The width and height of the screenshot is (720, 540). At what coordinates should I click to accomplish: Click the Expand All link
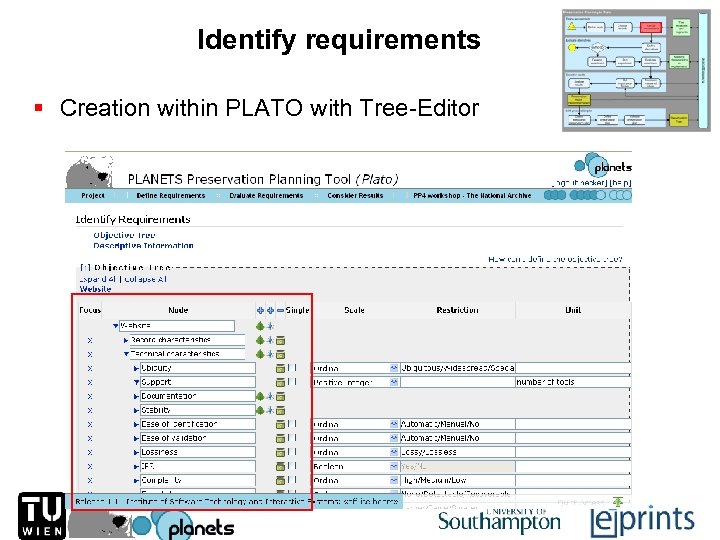coord(98,279)
